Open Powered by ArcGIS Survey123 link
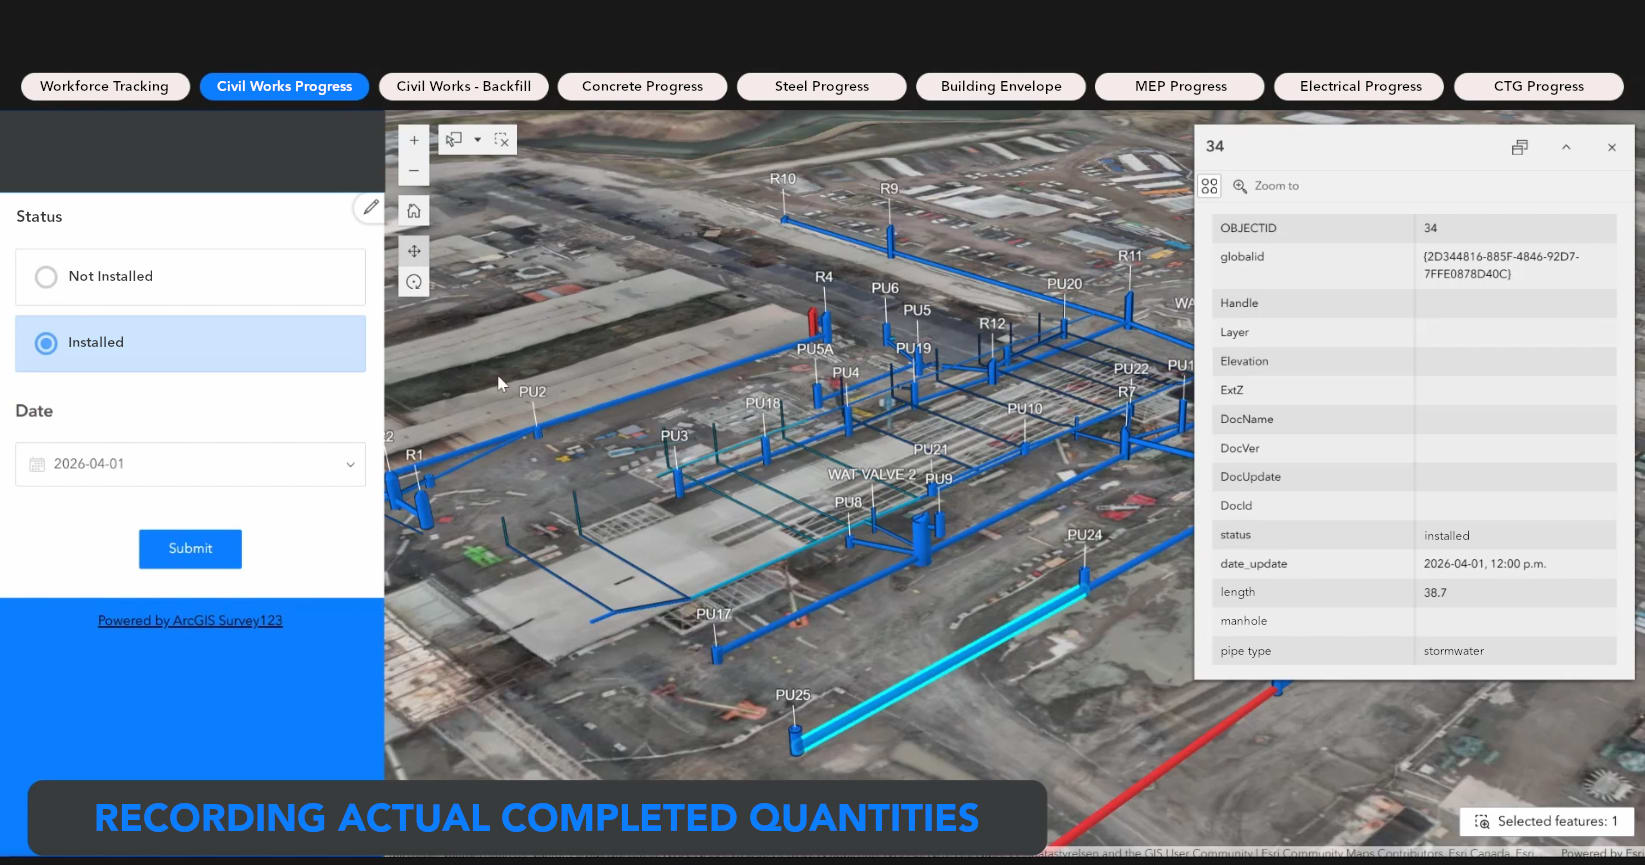This screenshot has height=865, width=1645. pos(190,621)
